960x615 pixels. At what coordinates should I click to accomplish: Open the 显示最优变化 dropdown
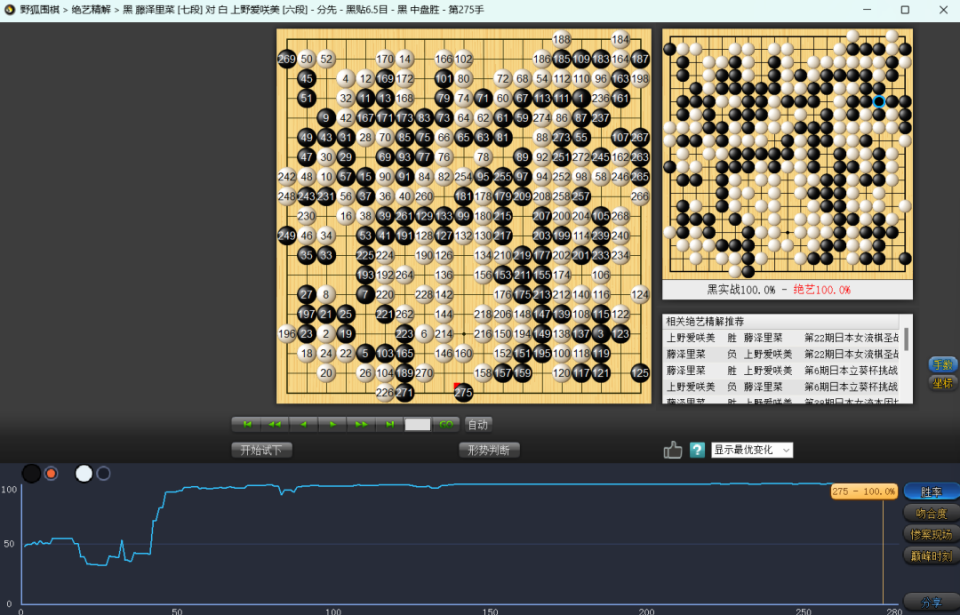(x=752, y=450)
